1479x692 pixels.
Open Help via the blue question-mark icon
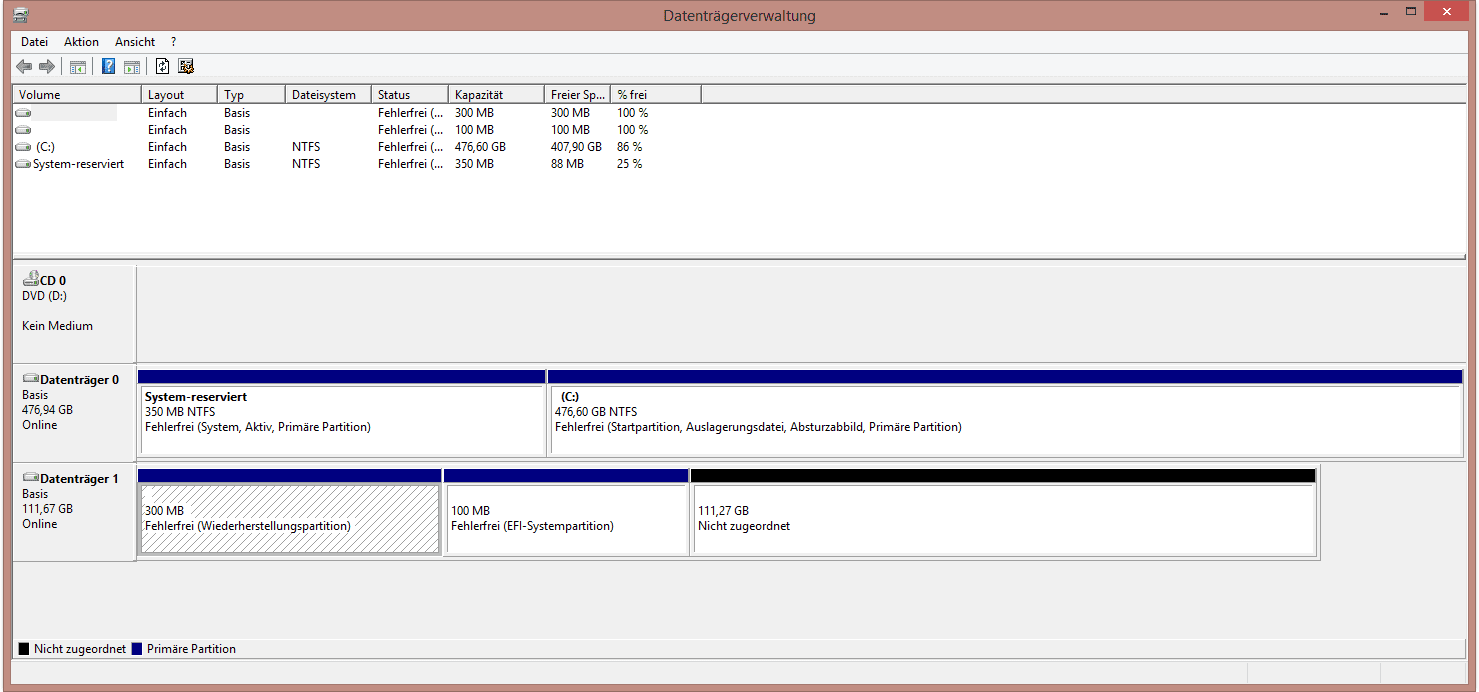(109, 67)
